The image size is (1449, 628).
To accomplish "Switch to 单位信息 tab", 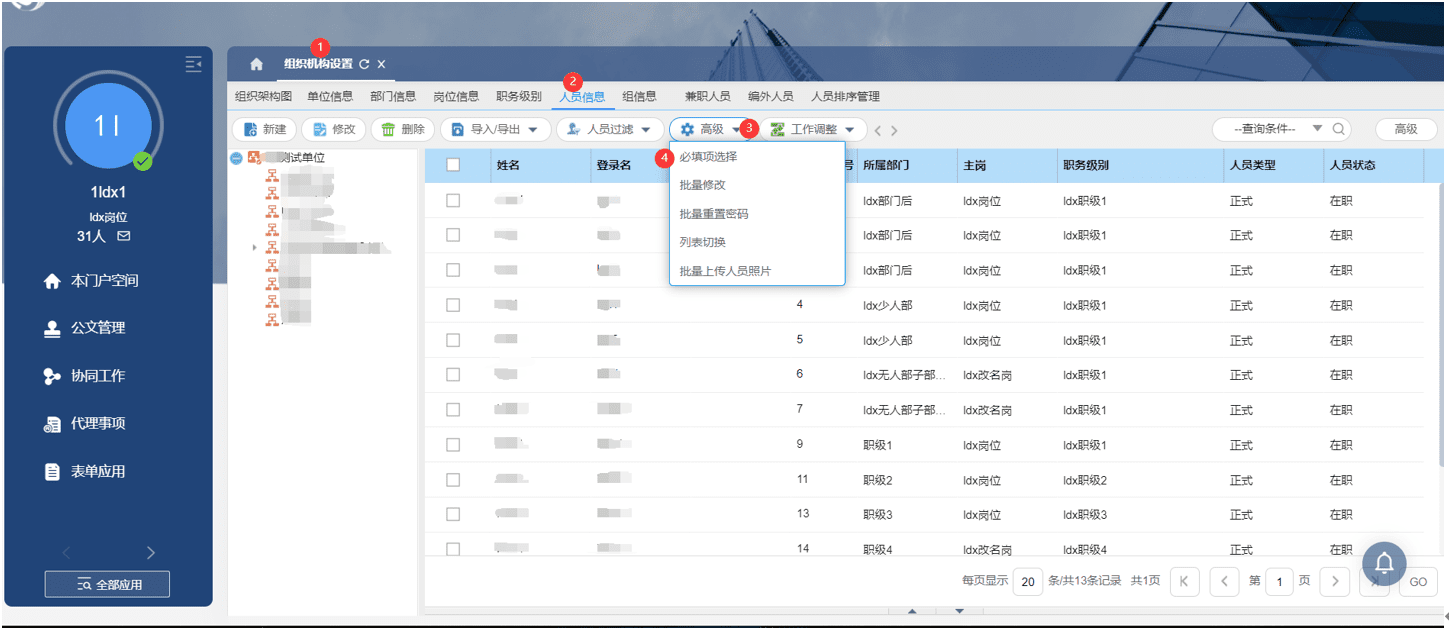I will point(330,97).
